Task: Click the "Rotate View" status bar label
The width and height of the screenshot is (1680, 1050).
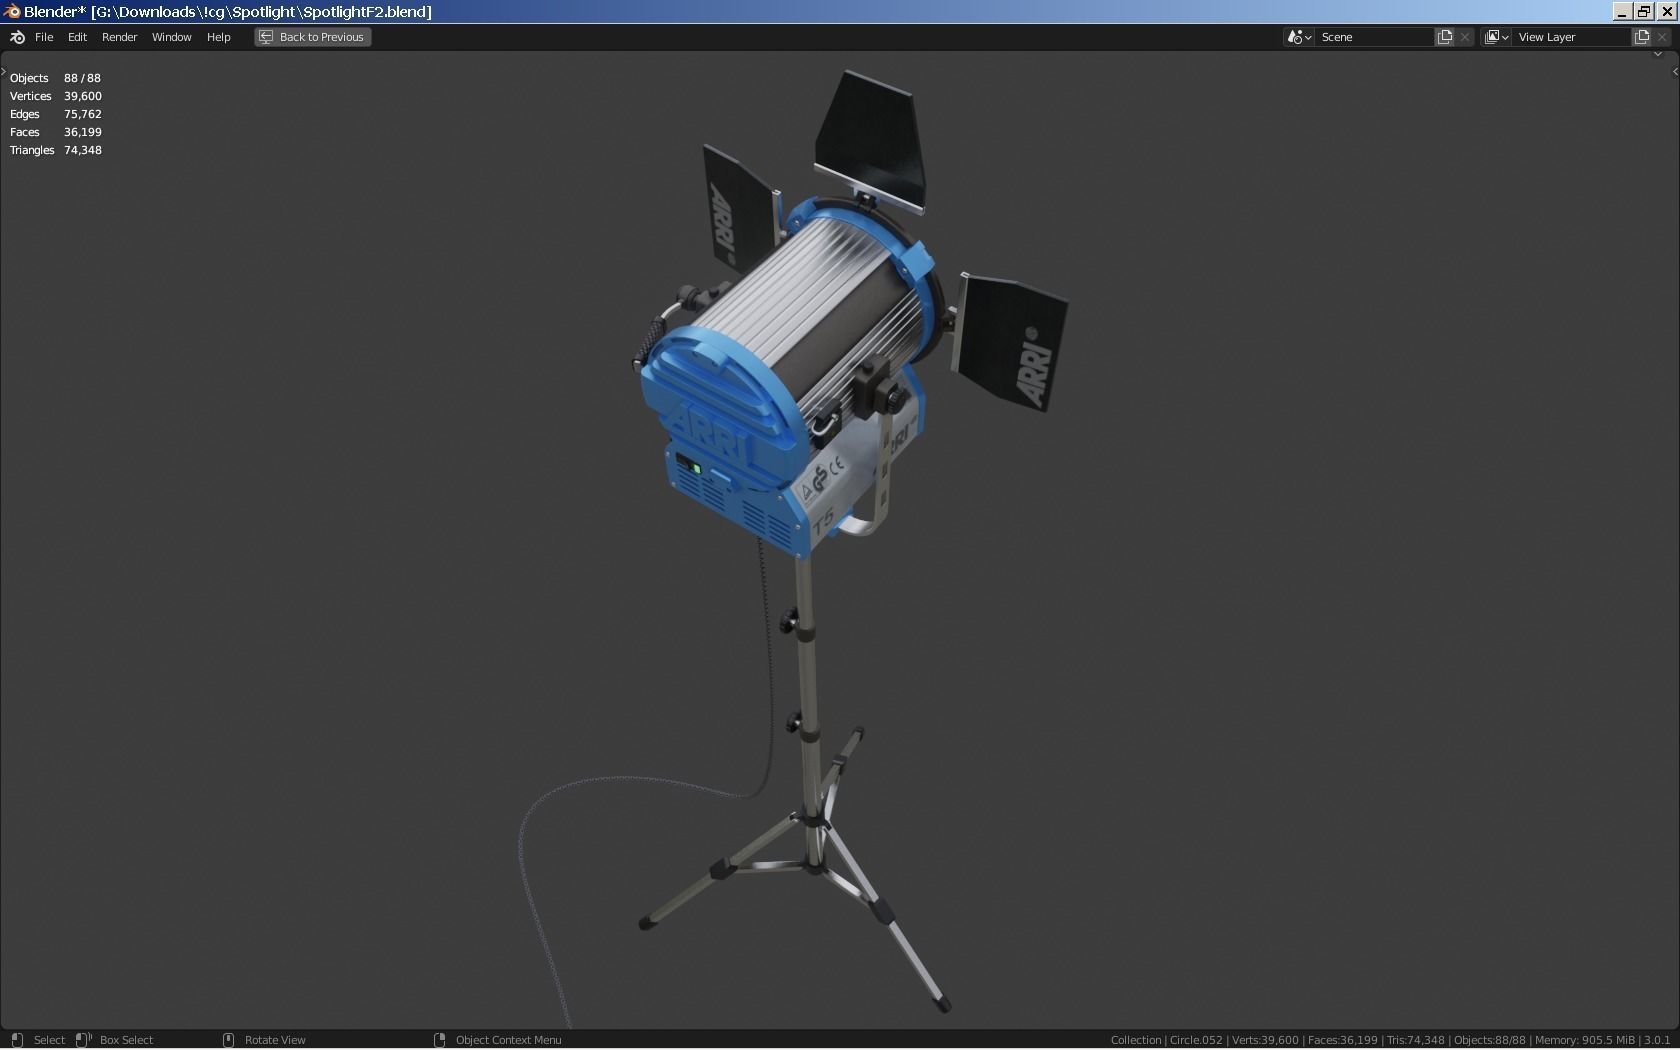Action: coord(275,1040)
